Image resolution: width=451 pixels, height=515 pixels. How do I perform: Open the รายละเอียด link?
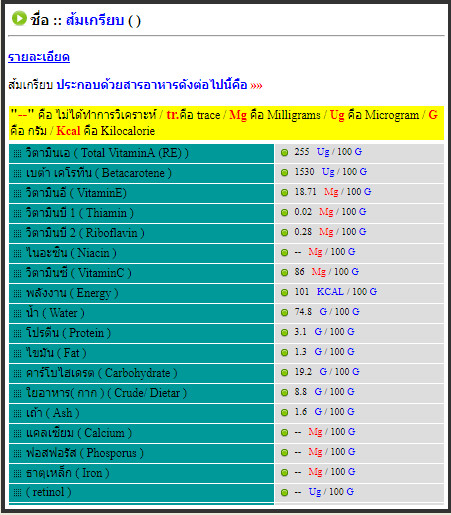tap(39, 57)
